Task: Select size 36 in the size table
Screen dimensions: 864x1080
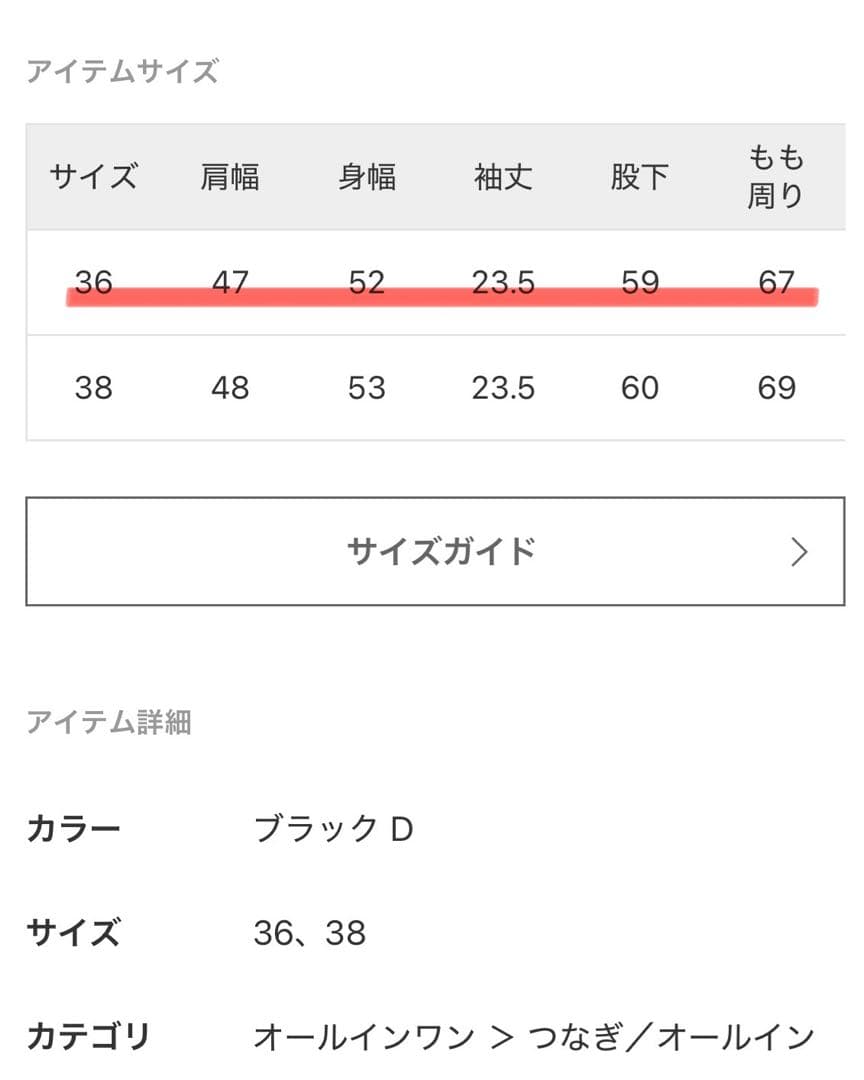Action: [94, 283]
